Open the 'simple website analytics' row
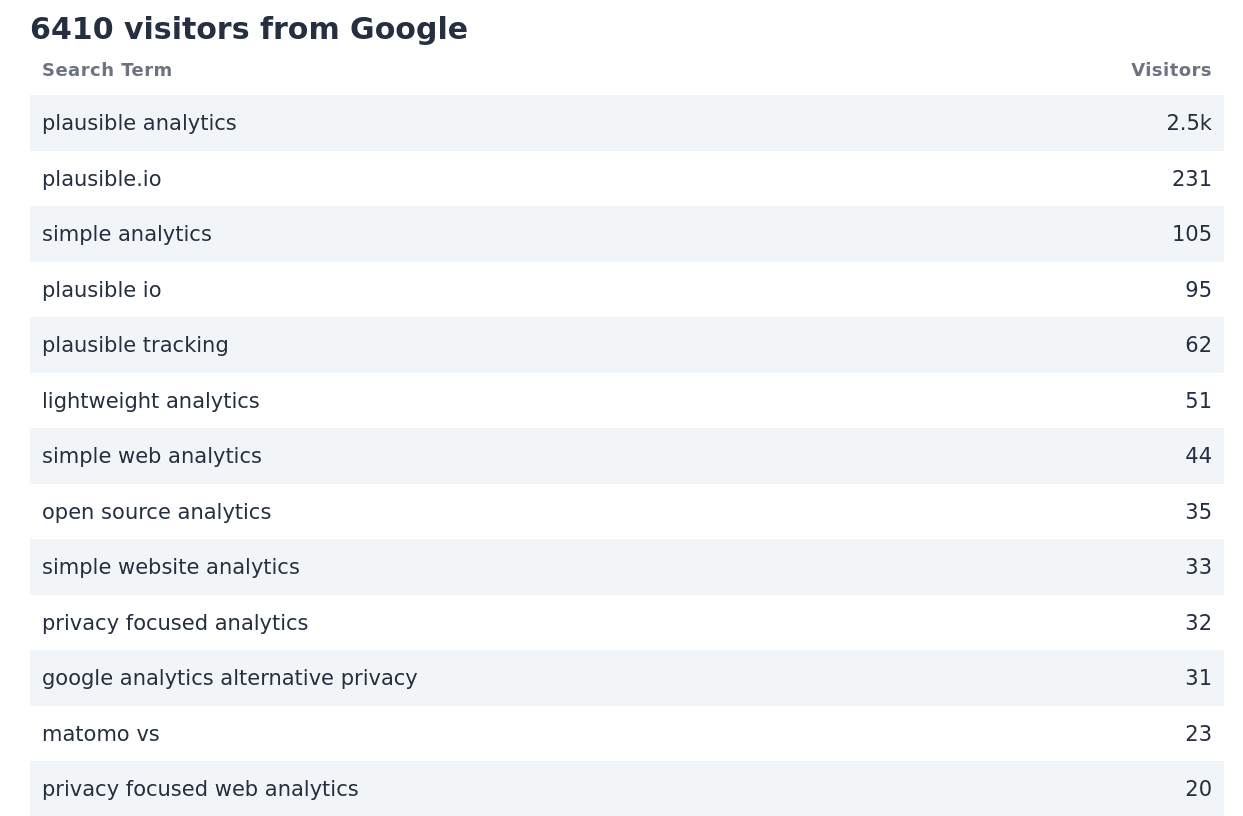Viewport: 1243px width, 816px height. (x=170, y=567)
